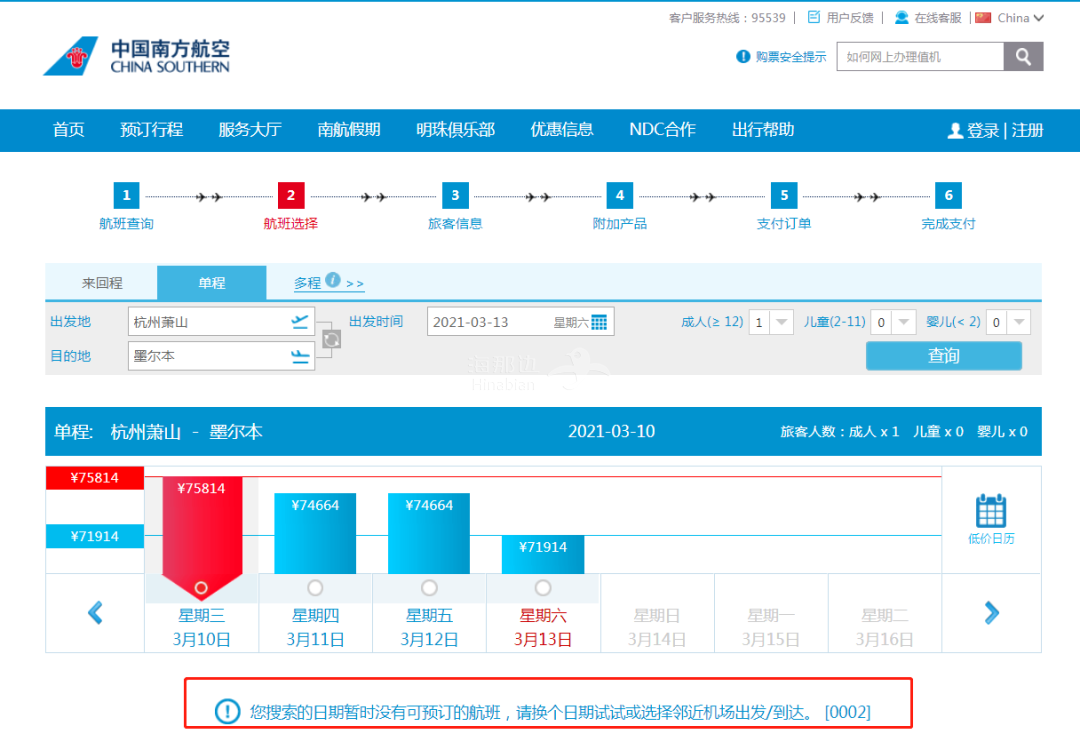Viewport: 1080px width, 742px height.
Task: Expand the adult passenger count dropdown
Action: [782, 322]
